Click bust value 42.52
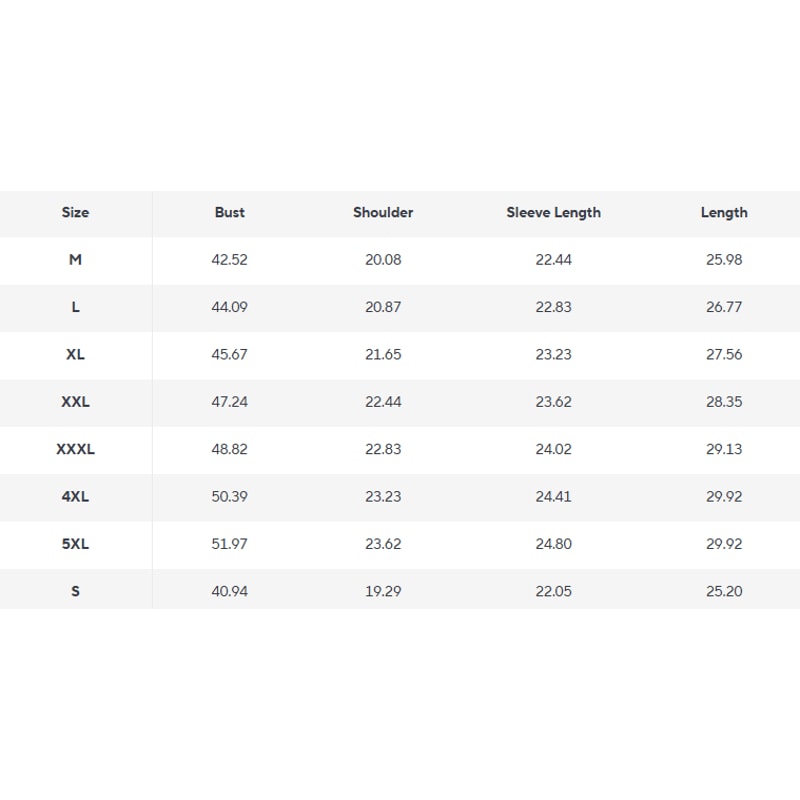The height and width of the screenshot is (800, 800). pos(229,259)
